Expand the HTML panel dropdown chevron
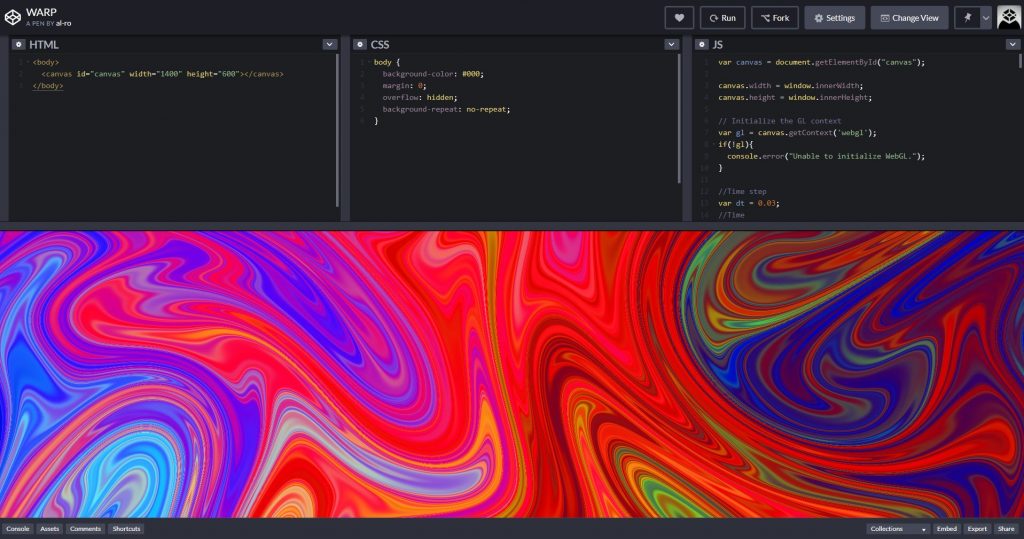The height and width of the screenshot is (539, 1024). coord(330,44)
